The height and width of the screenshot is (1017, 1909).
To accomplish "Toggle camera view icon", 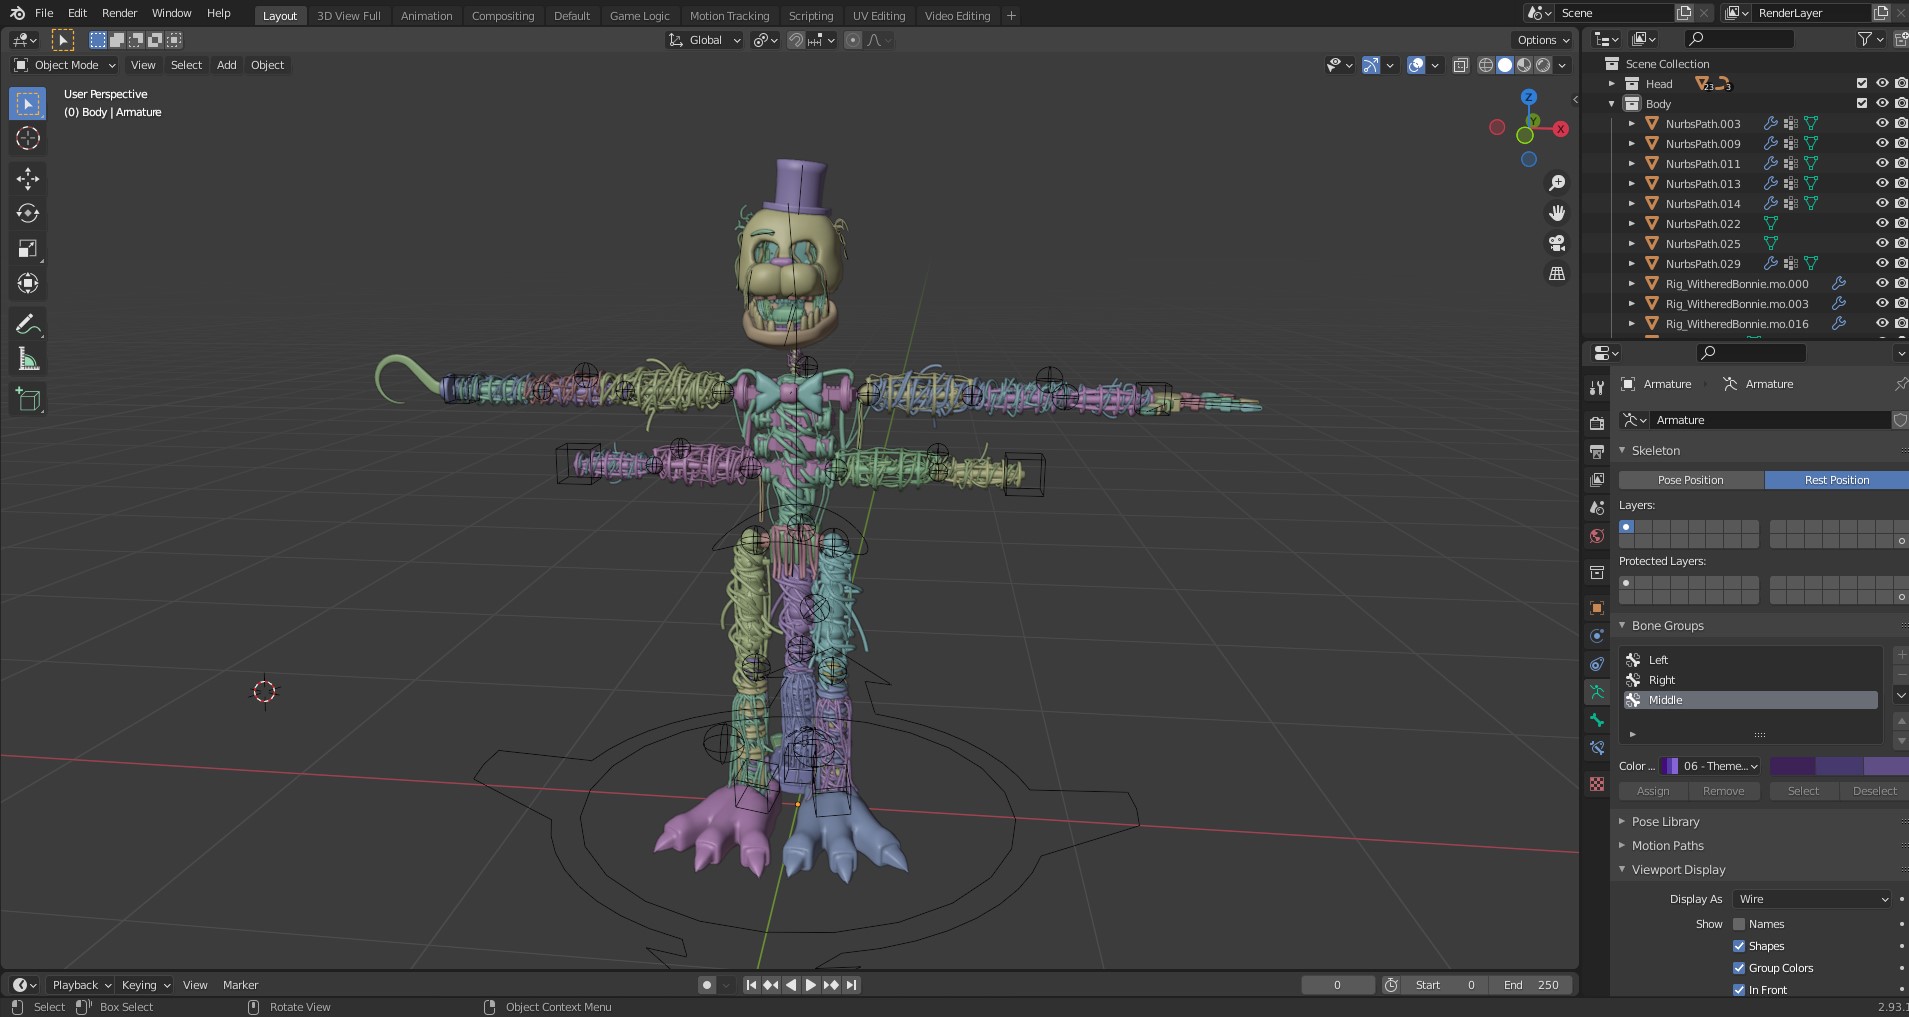I will click(1557, 243).
